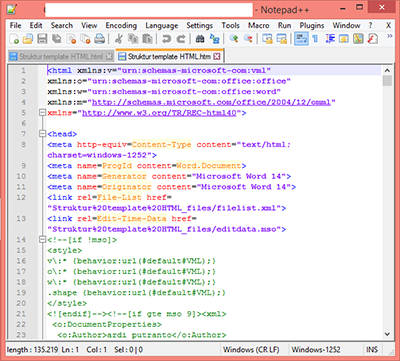
Task: Open the File menu
Action: [15, 25]
